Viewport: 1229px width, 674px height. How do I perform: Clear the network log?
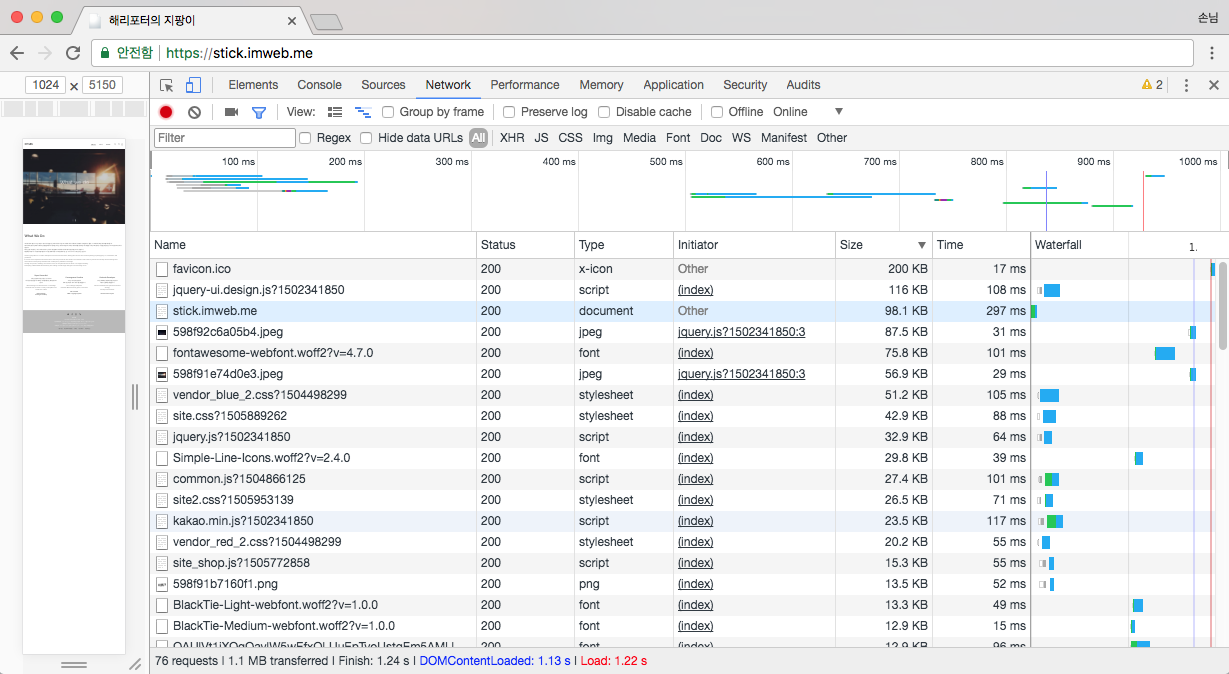pos(194,112)
